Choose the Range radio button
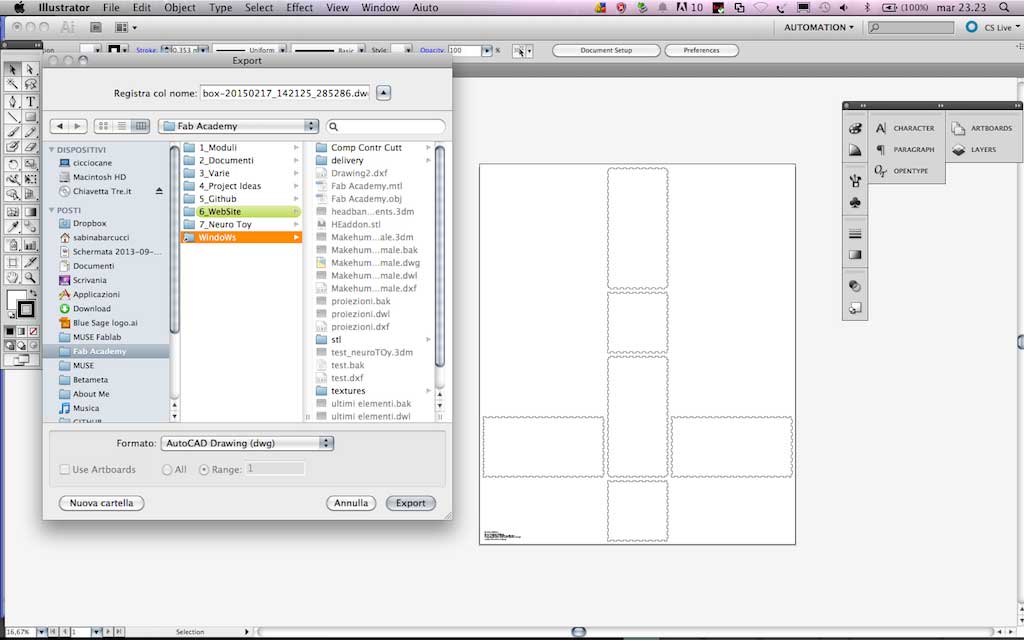The height and width of the screenshot is (640, 1024). [x=204, y=470]
